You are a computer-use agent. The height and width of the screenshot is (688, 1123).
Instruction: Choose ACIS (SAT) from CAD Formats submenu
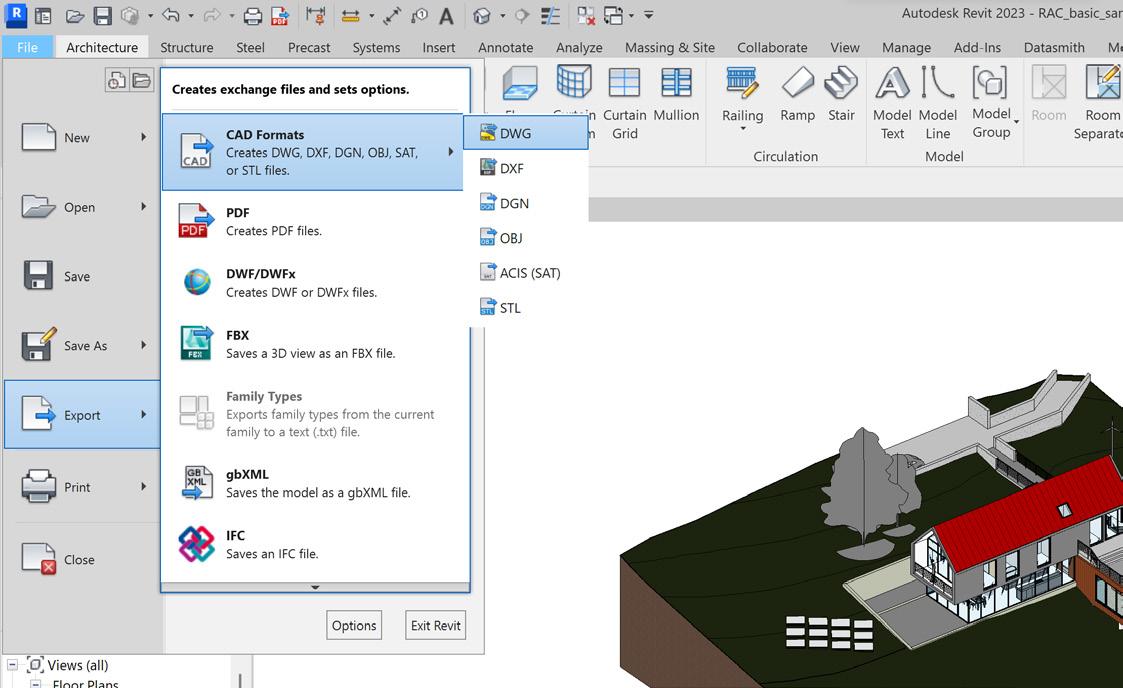[526, 273]
